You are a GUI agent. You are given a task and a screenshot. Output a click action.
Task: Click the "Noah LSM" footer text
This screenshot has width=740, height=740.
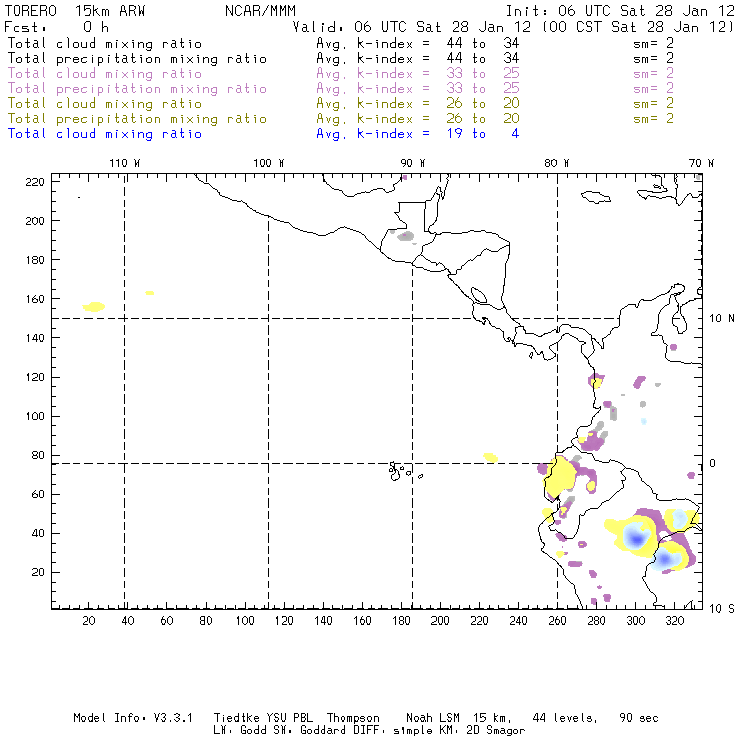click(x=433, y=718)
